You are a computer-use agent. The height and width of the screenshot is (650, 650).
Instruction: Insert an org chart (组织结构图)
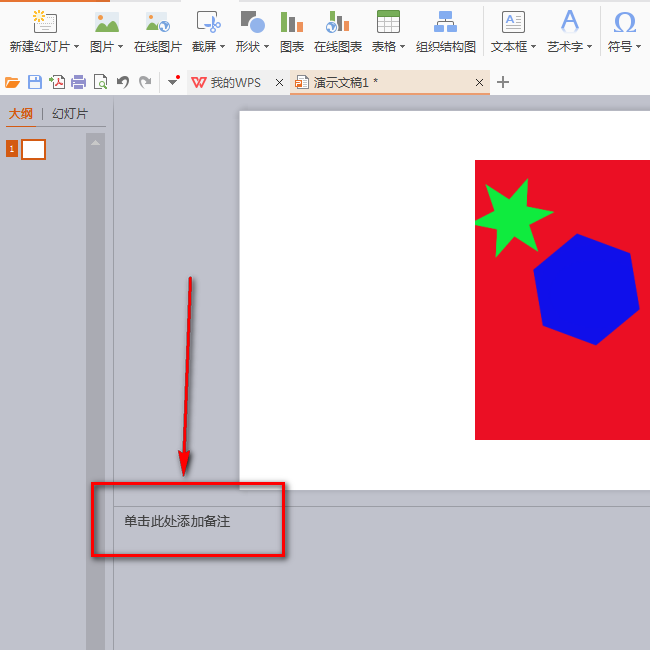[x=446, y=32]
